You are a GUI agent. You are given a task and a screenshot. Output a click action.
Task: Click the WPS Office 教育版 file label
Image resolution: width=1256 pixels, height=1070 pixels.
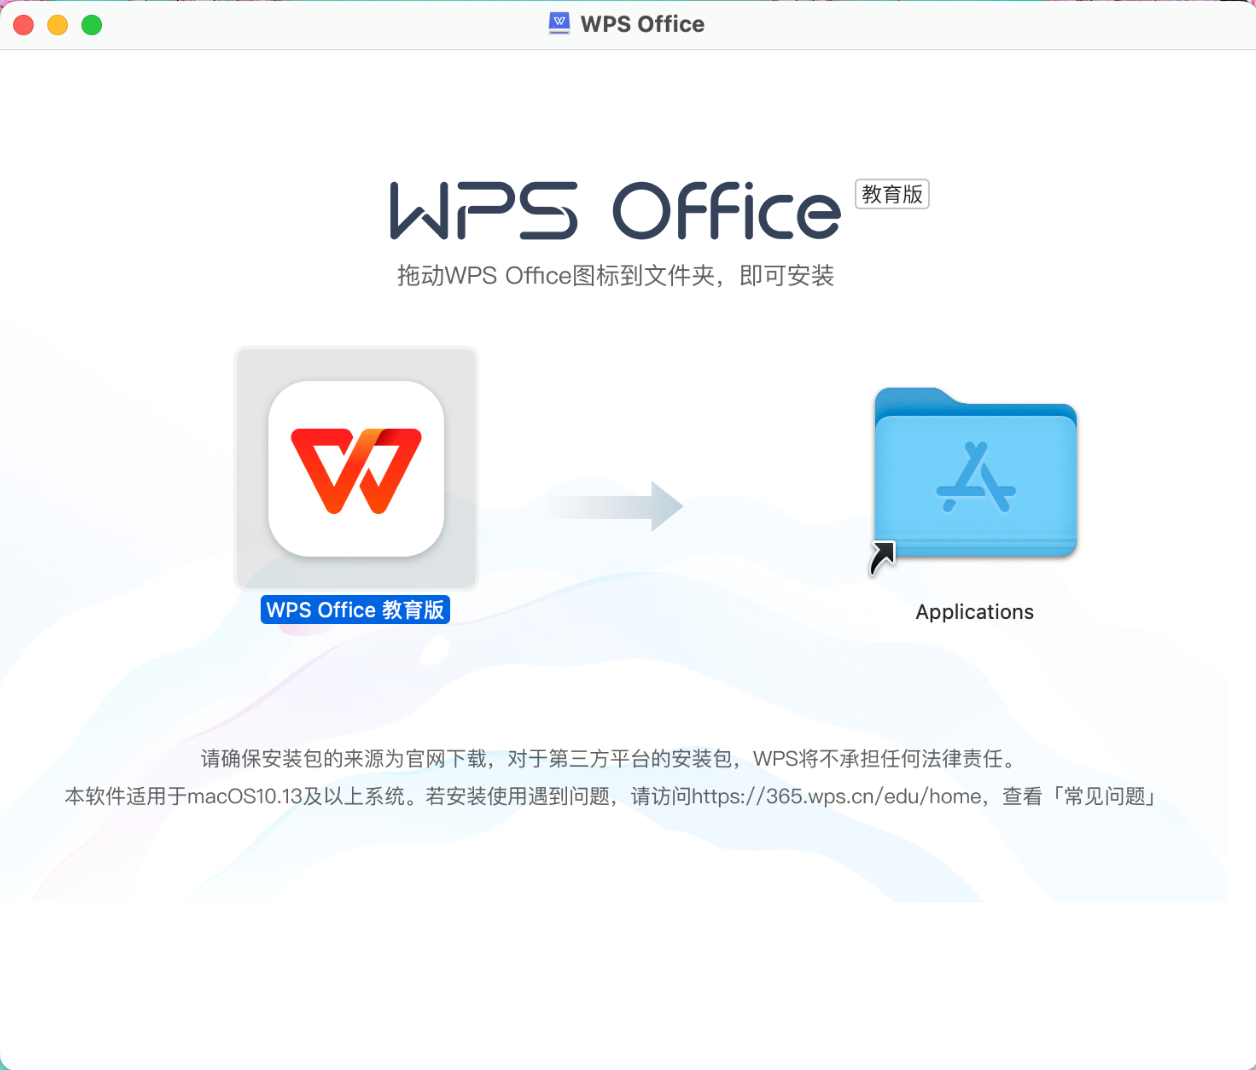click(x=355, y=610)
